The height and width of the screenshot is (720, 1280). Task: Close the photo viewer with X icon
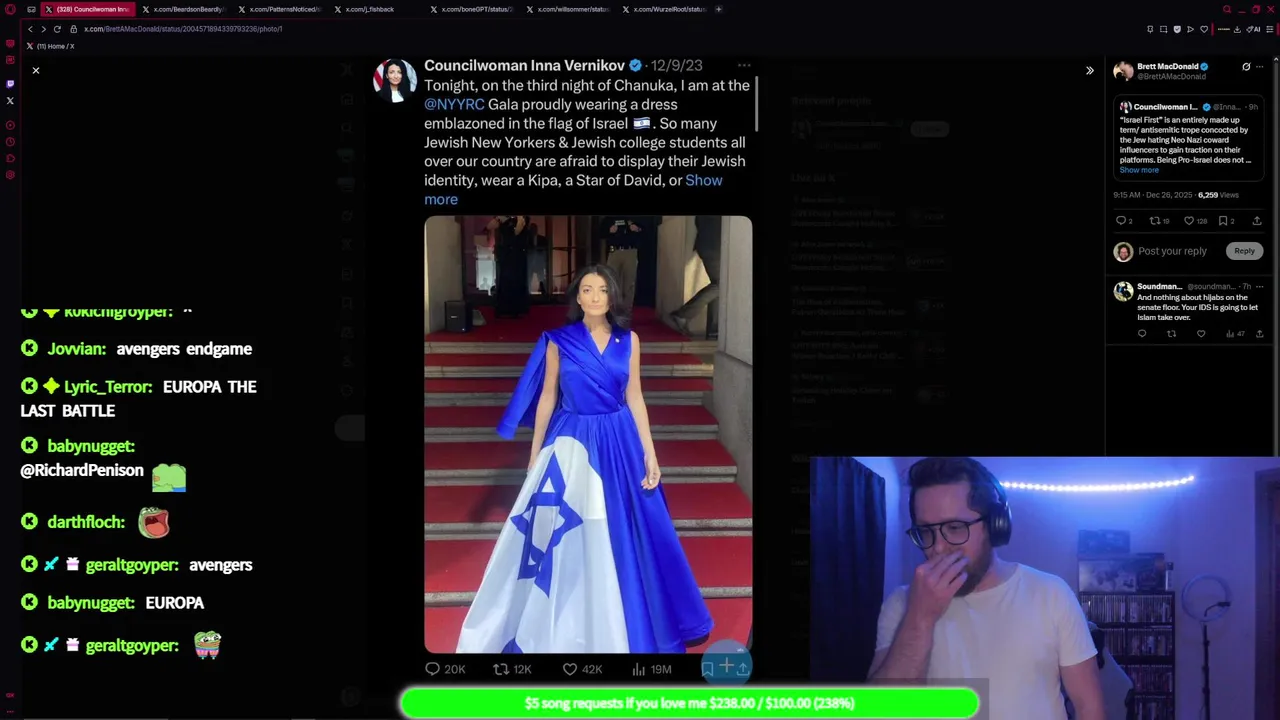click(36, 70)
